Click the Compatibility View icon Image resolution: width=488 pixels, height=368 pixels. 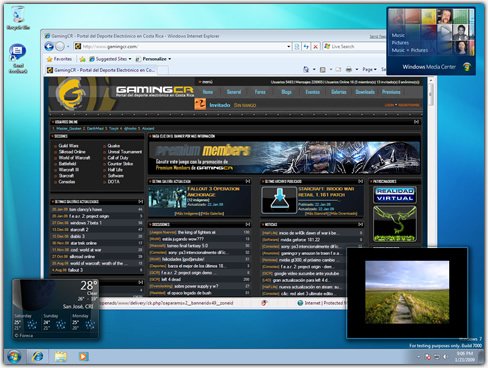coord(297,47)
